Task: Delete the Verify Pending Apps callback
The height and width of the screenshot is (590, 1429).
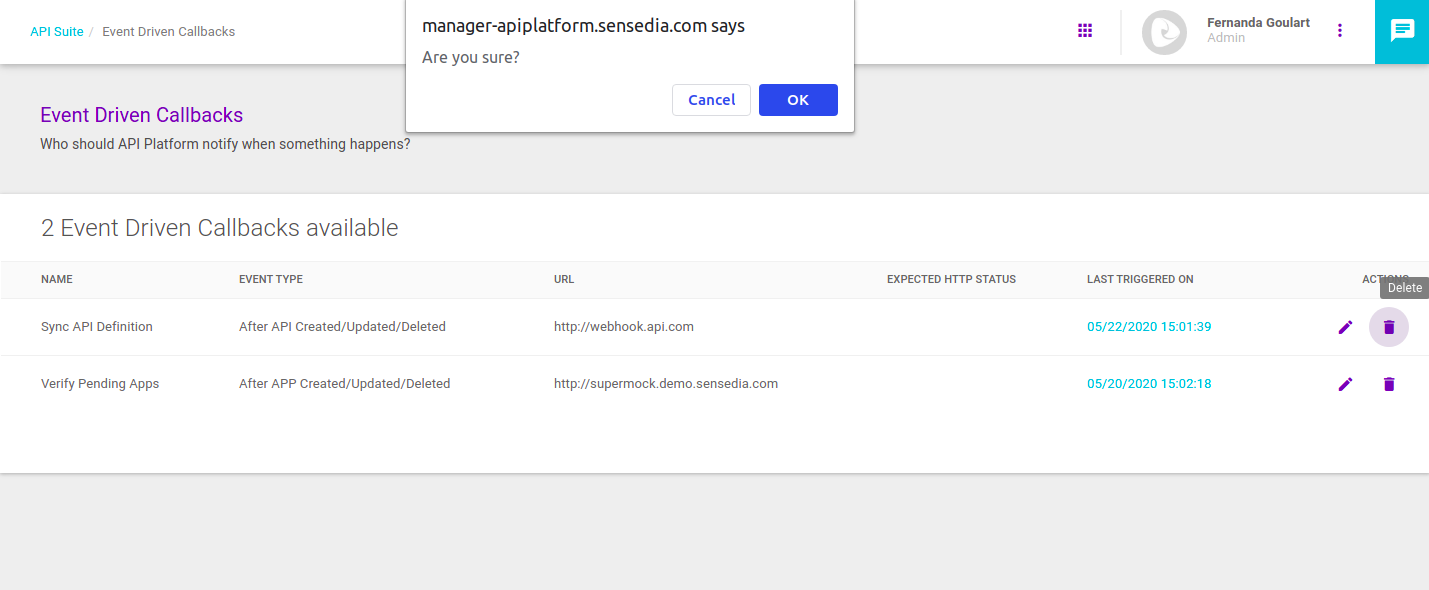Action: click(x=1389, y=384)
